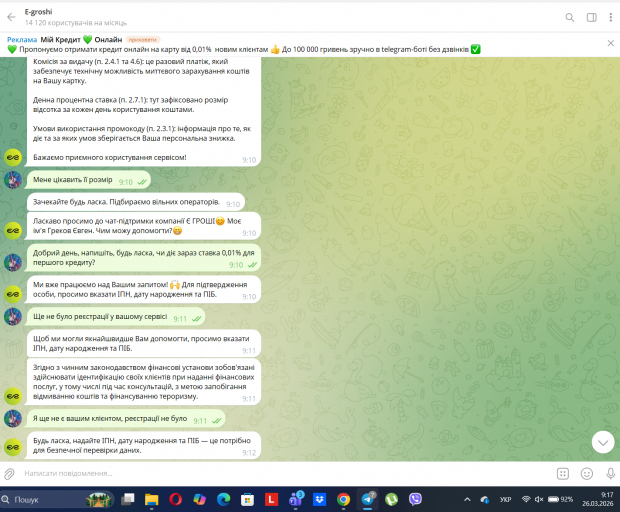The width and height of the screenshot is (620, 512).
Task: Go back using the arrow in chat header
Action: [x=11, y=17]
